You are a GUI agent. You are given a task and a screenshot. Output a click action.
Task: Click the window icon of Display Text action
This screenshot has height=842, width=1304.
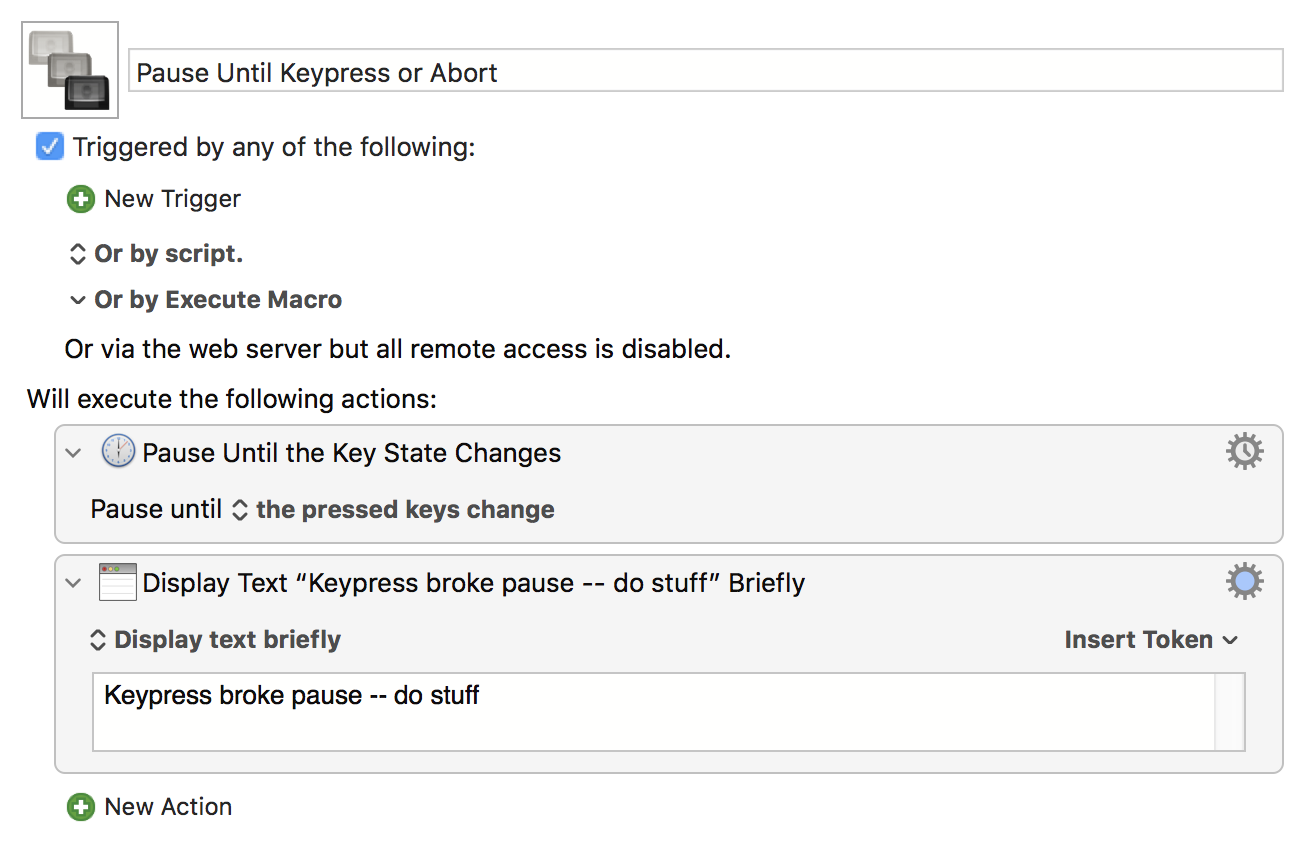(118, 582)
